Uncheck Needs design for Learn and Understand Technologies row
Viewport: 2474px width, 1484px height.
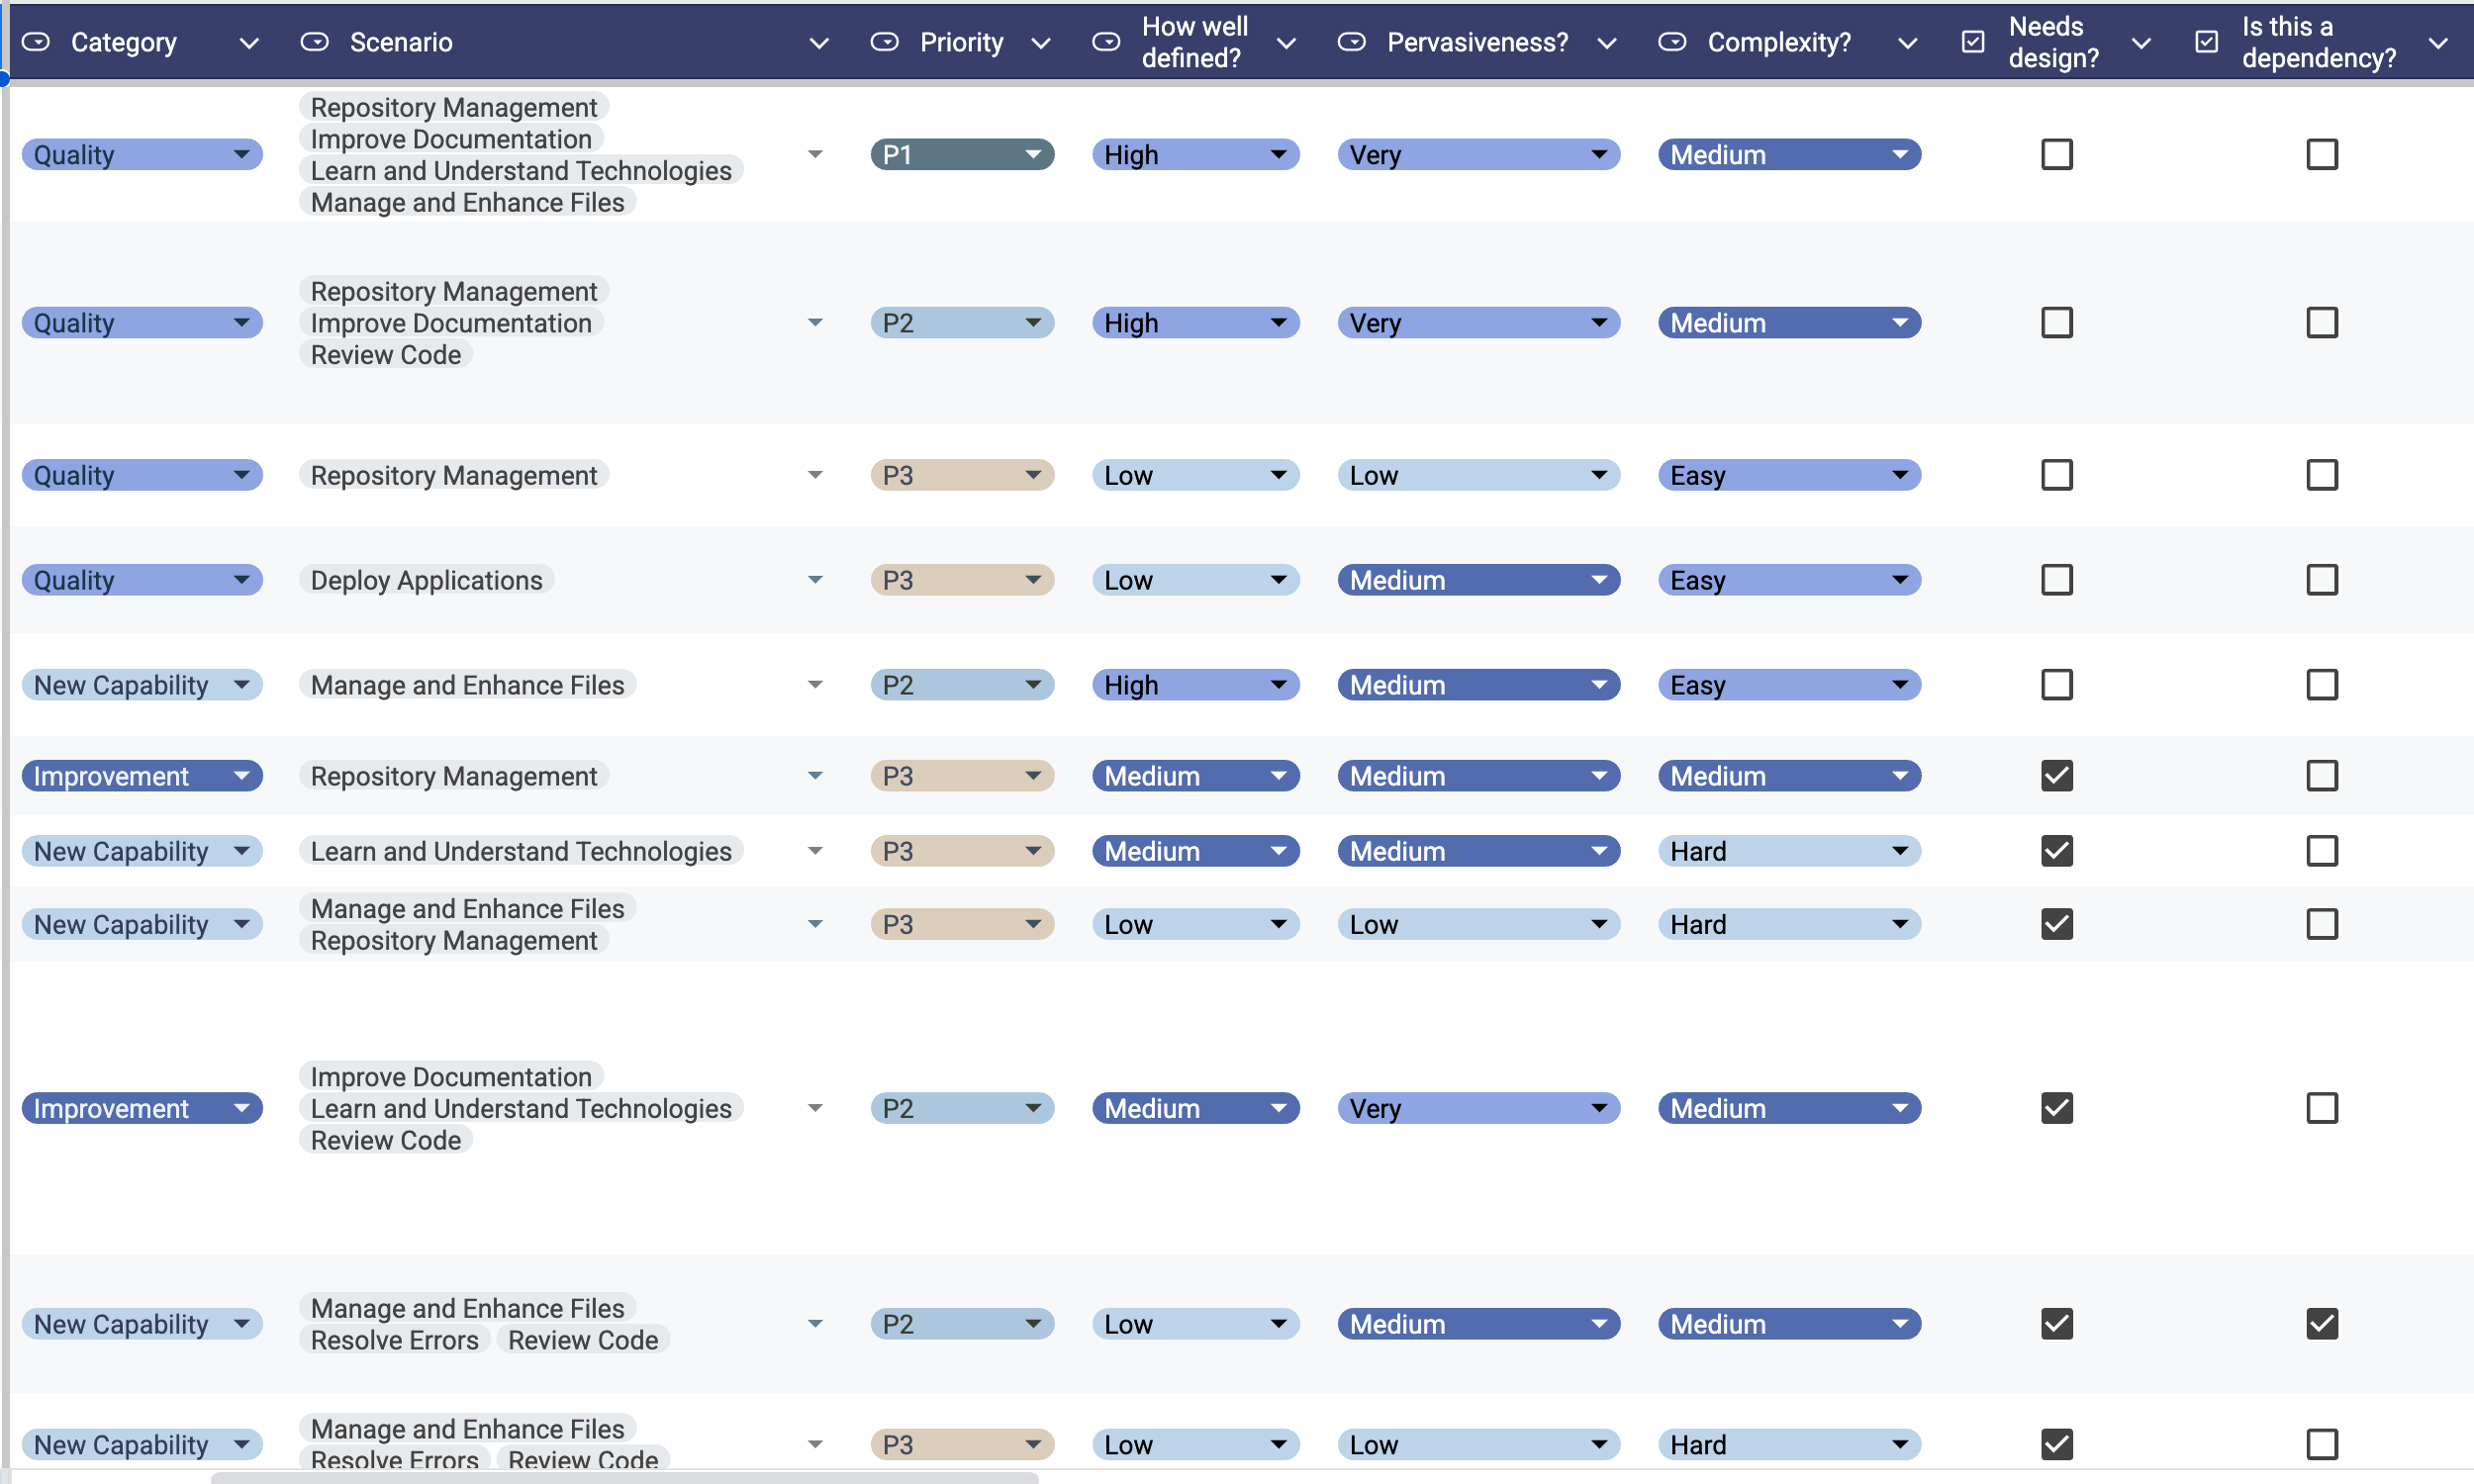point(2056,851)
